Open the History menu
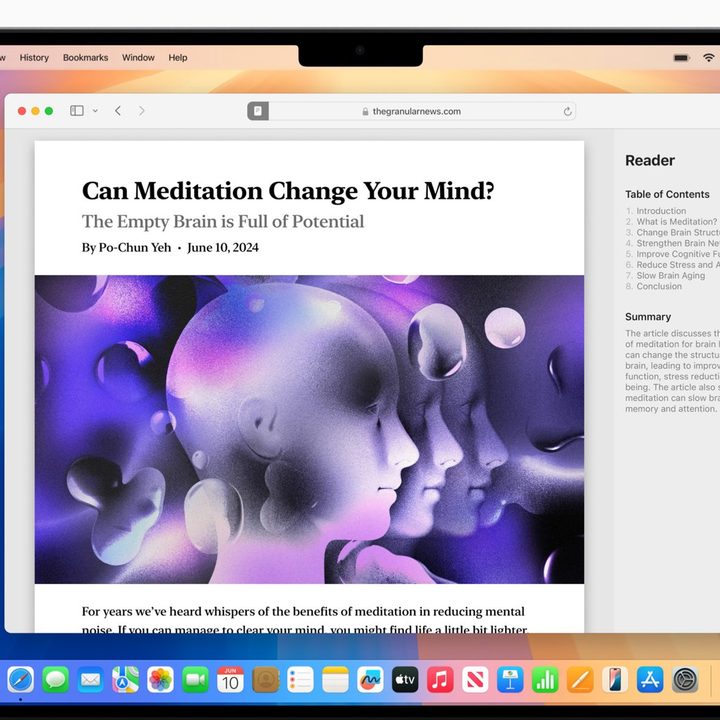Viewport: 720px width, 720px height. [34, 57]
